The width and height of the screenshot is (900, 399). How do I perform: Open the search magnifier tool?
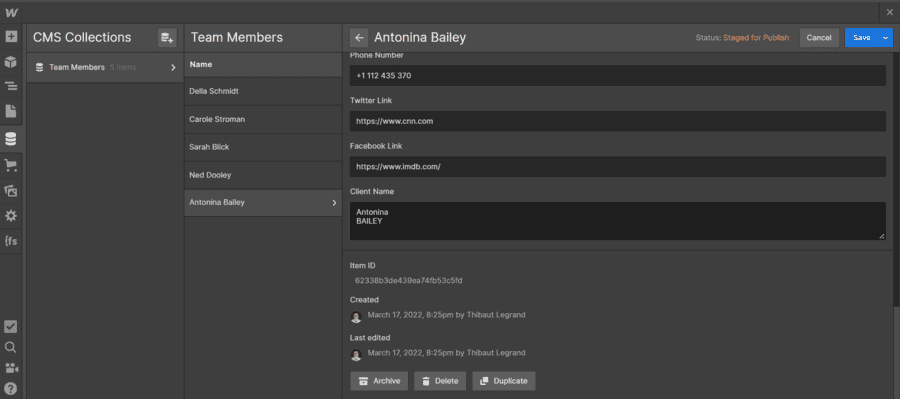(11, 347)
